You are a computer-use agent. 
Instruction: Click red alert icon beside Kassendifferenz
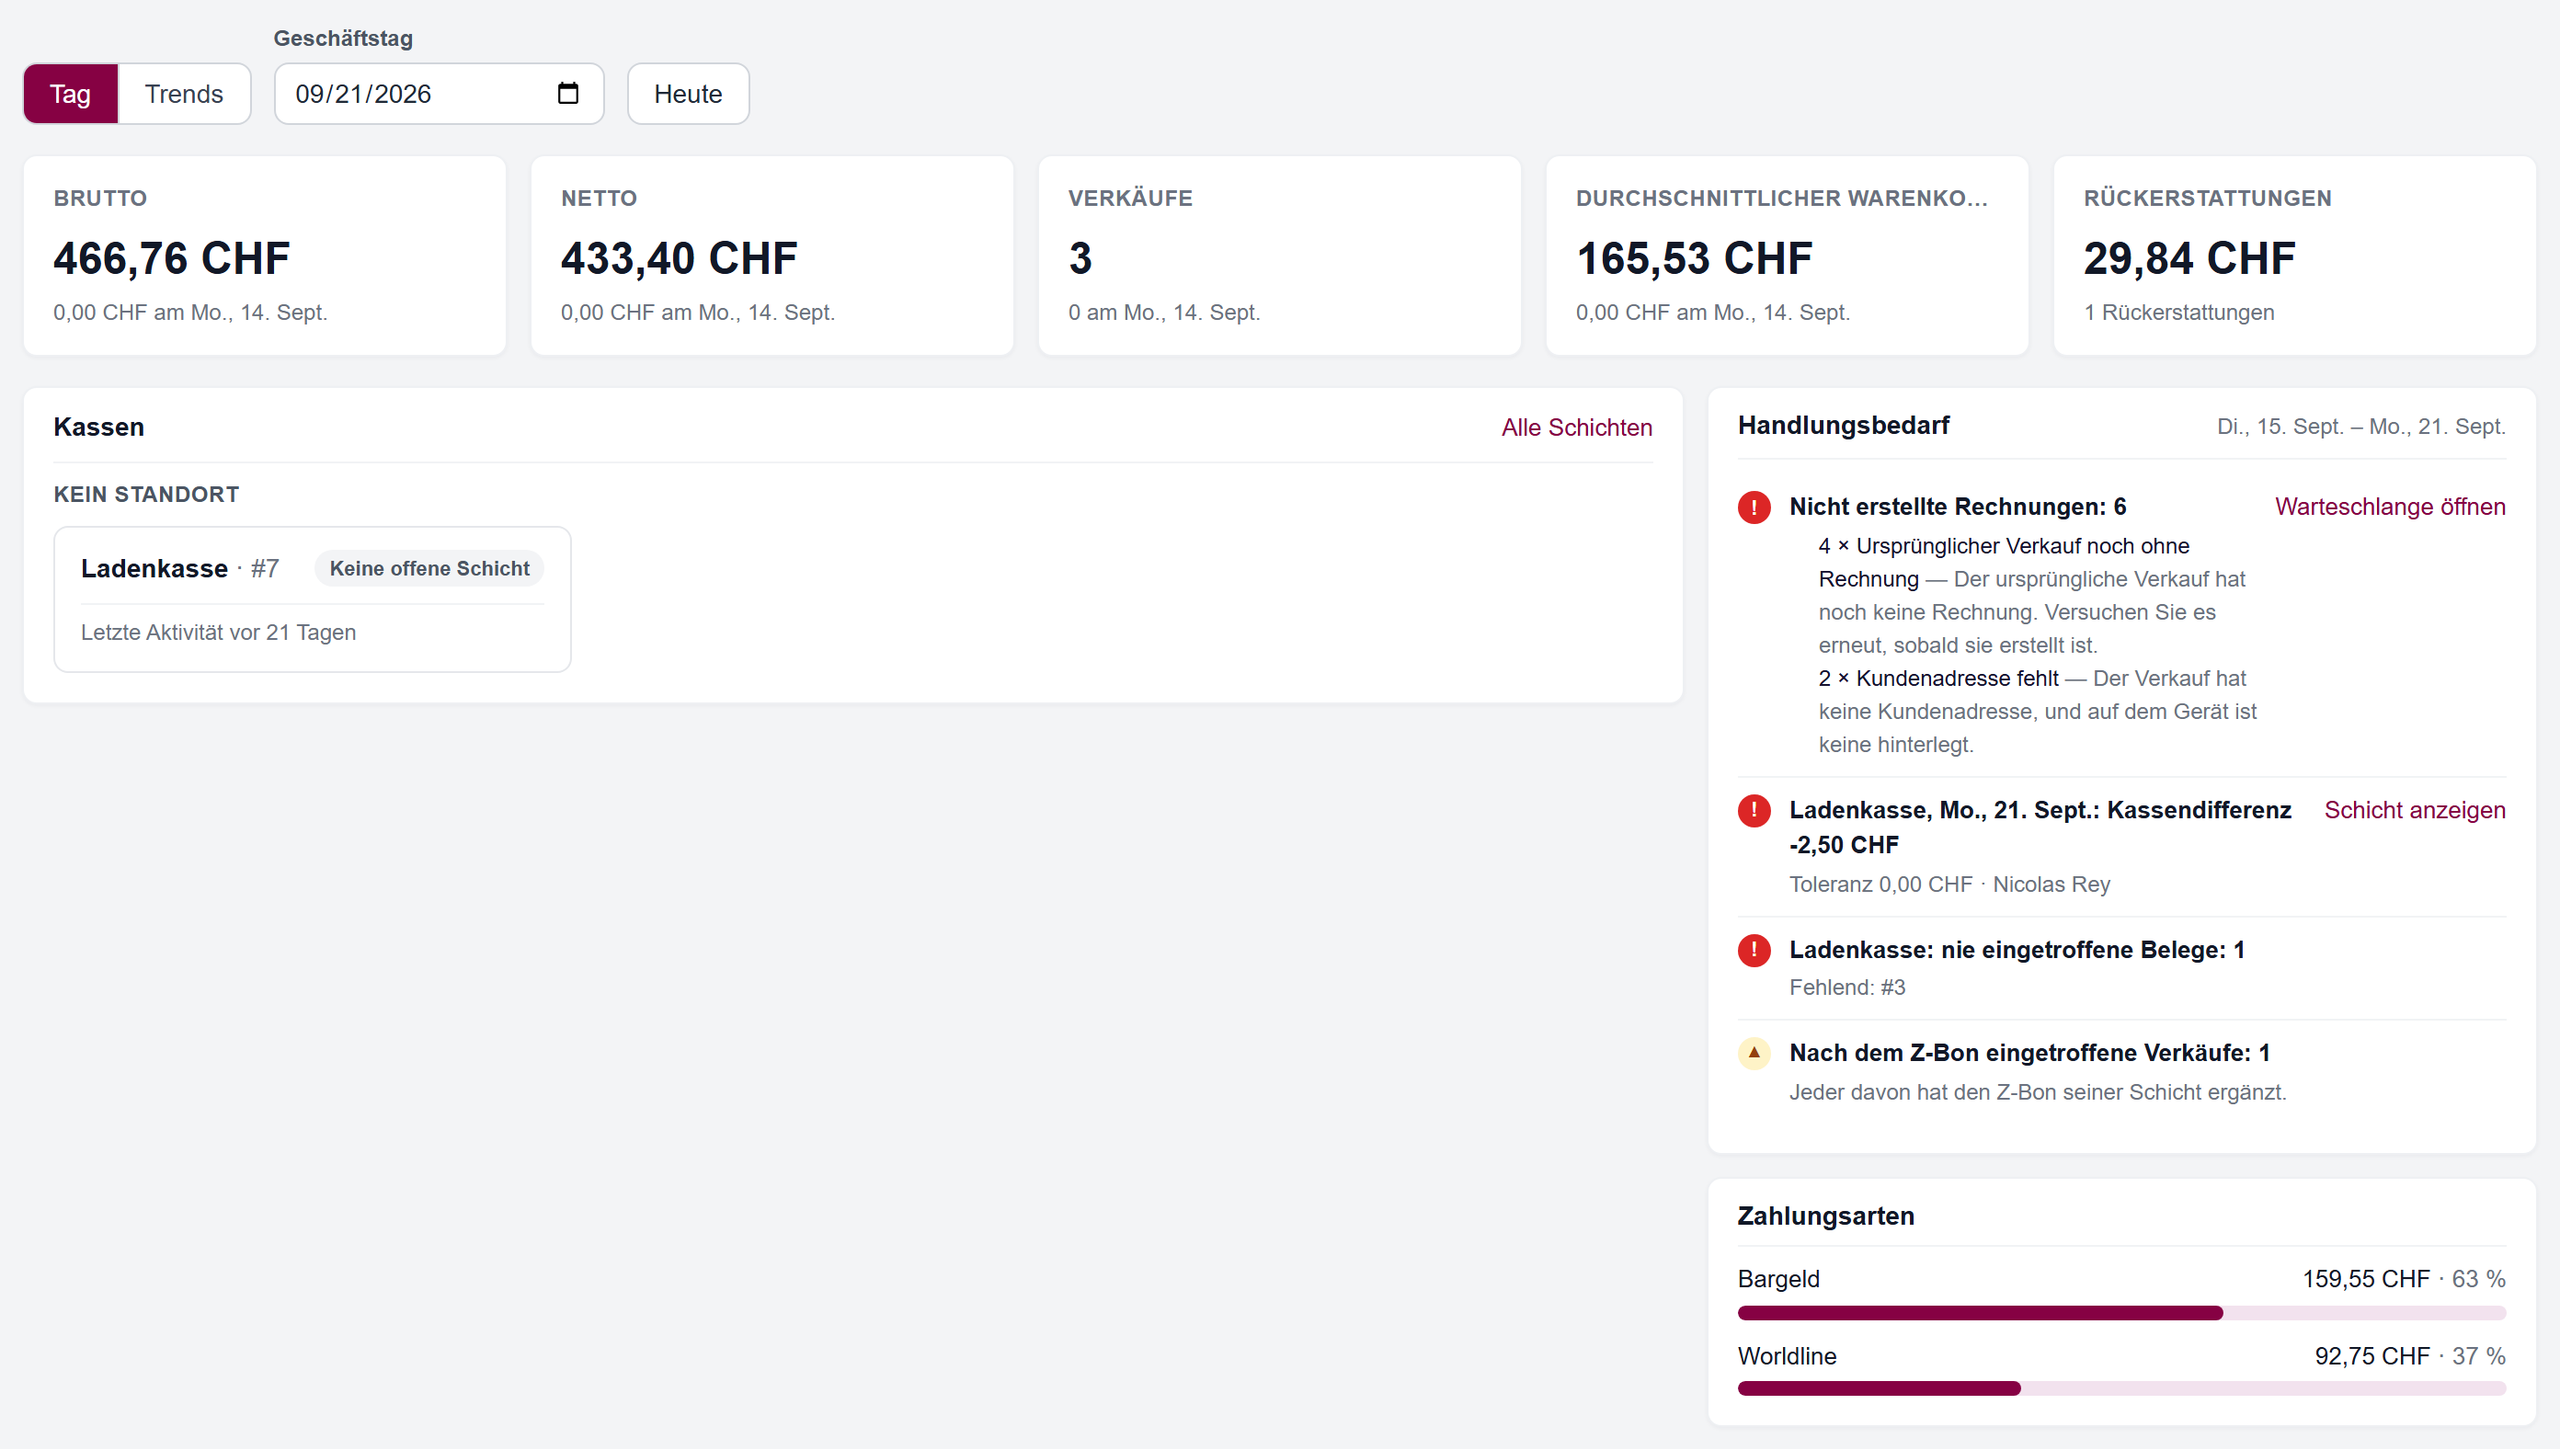point(1754,810)
